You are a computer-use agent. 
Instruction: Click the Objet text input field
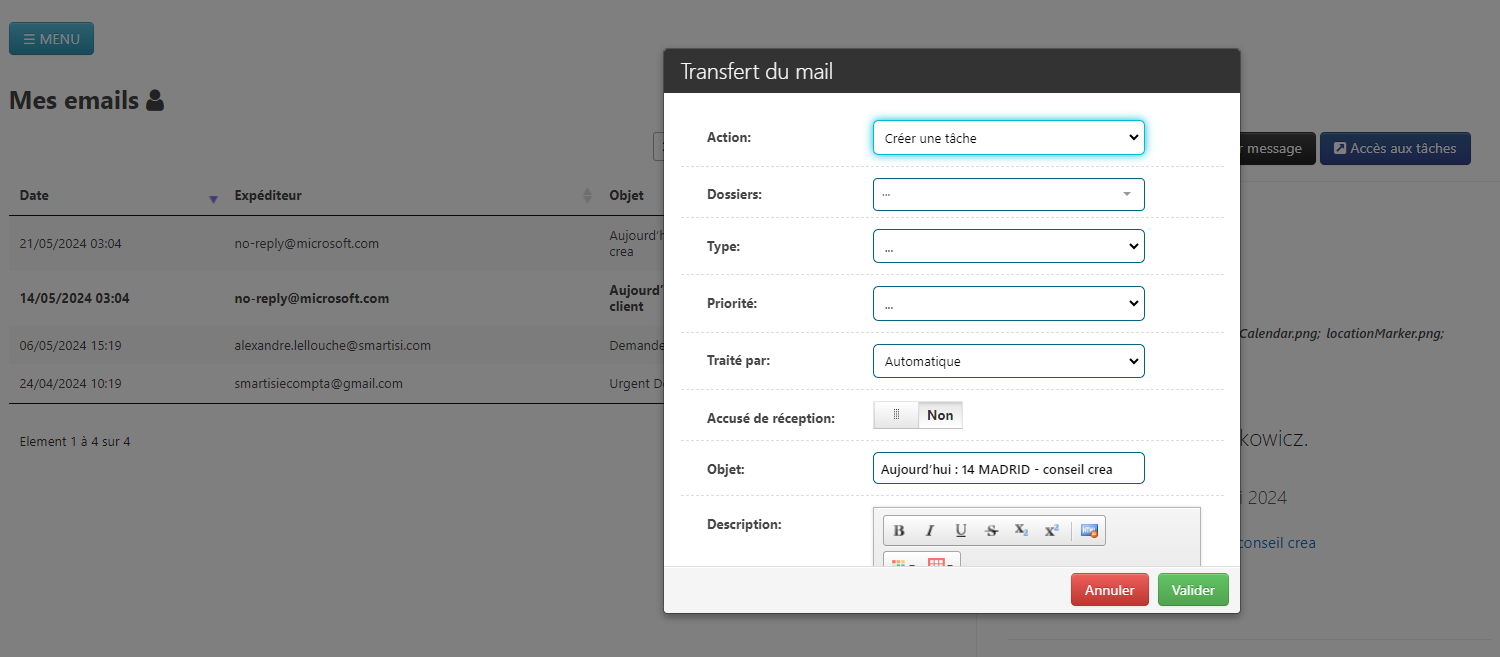pos(1008,469)
